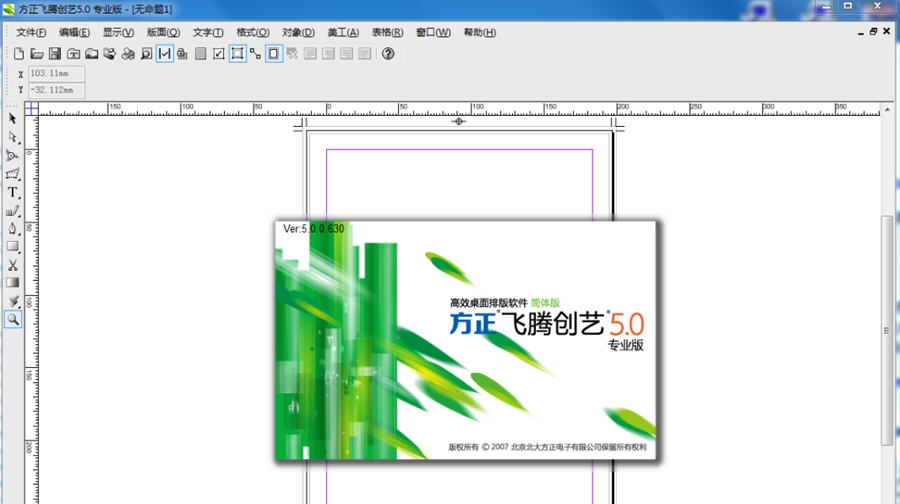Open print preview magnifier page icon
The height and width of the screenshot is (504, 900).
click(146, 53)
